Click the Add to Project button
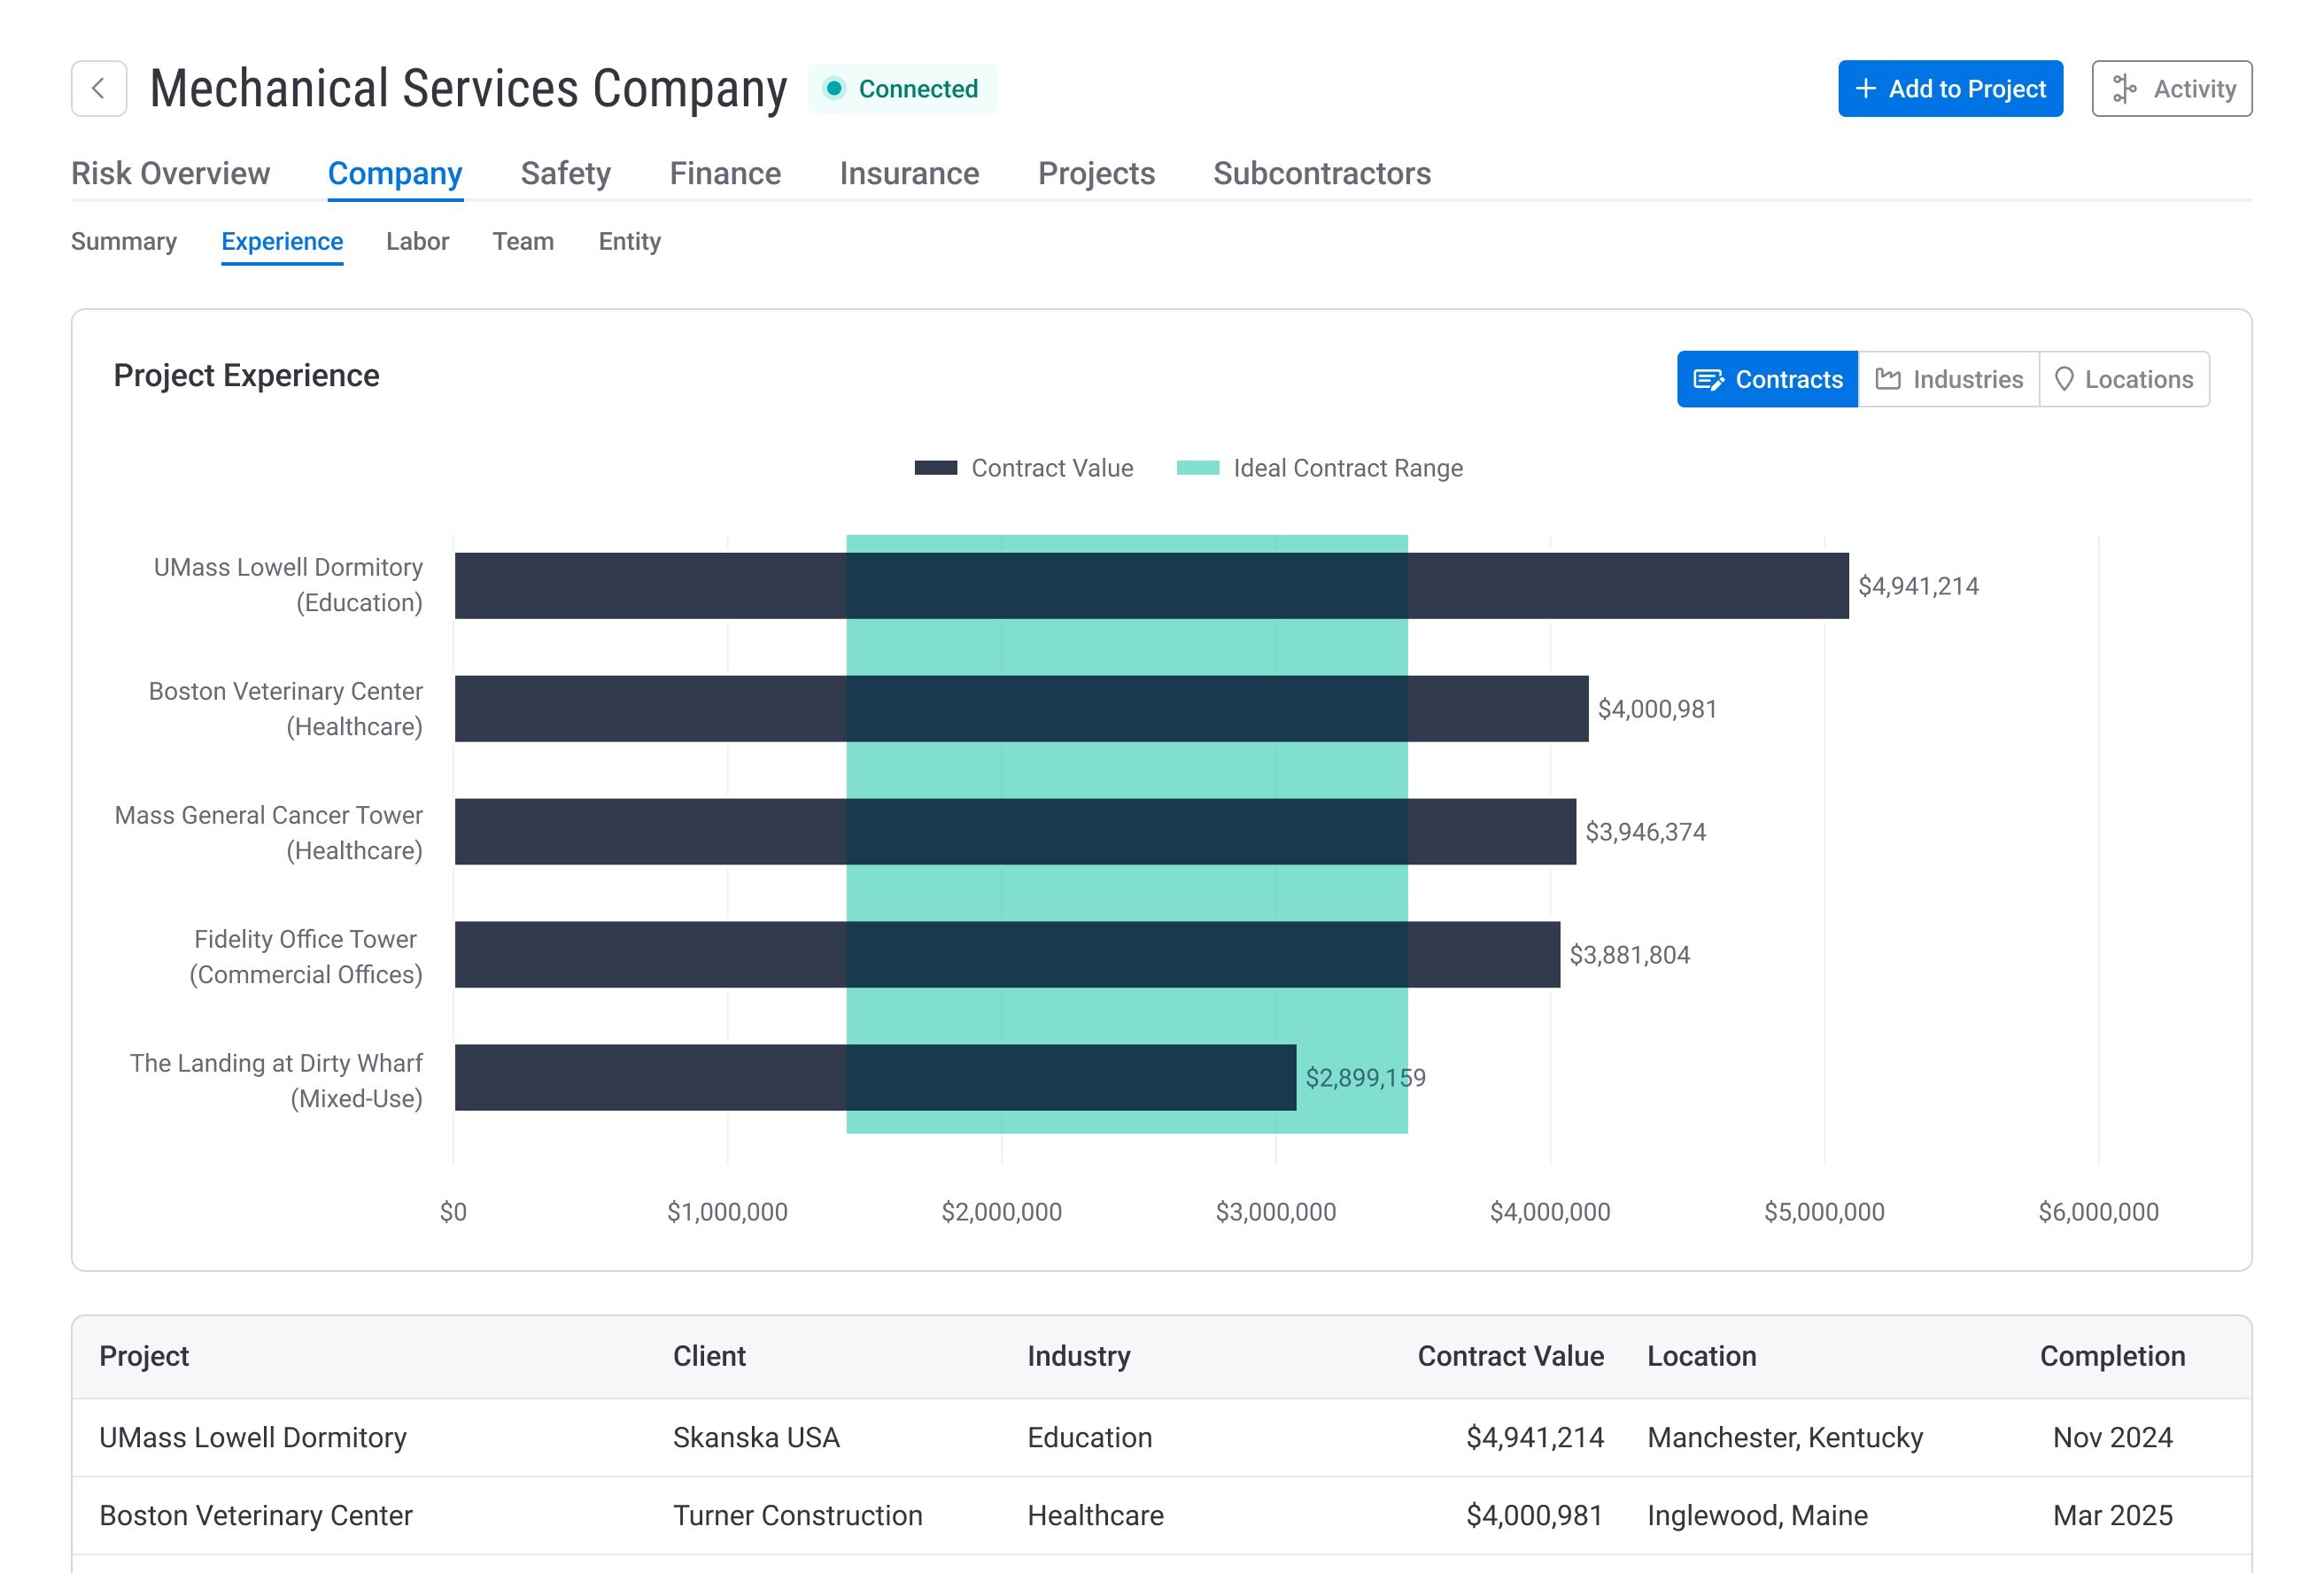Image resolution: width=2324 pixels, height=1573 pixels. tap(1950, 88)
